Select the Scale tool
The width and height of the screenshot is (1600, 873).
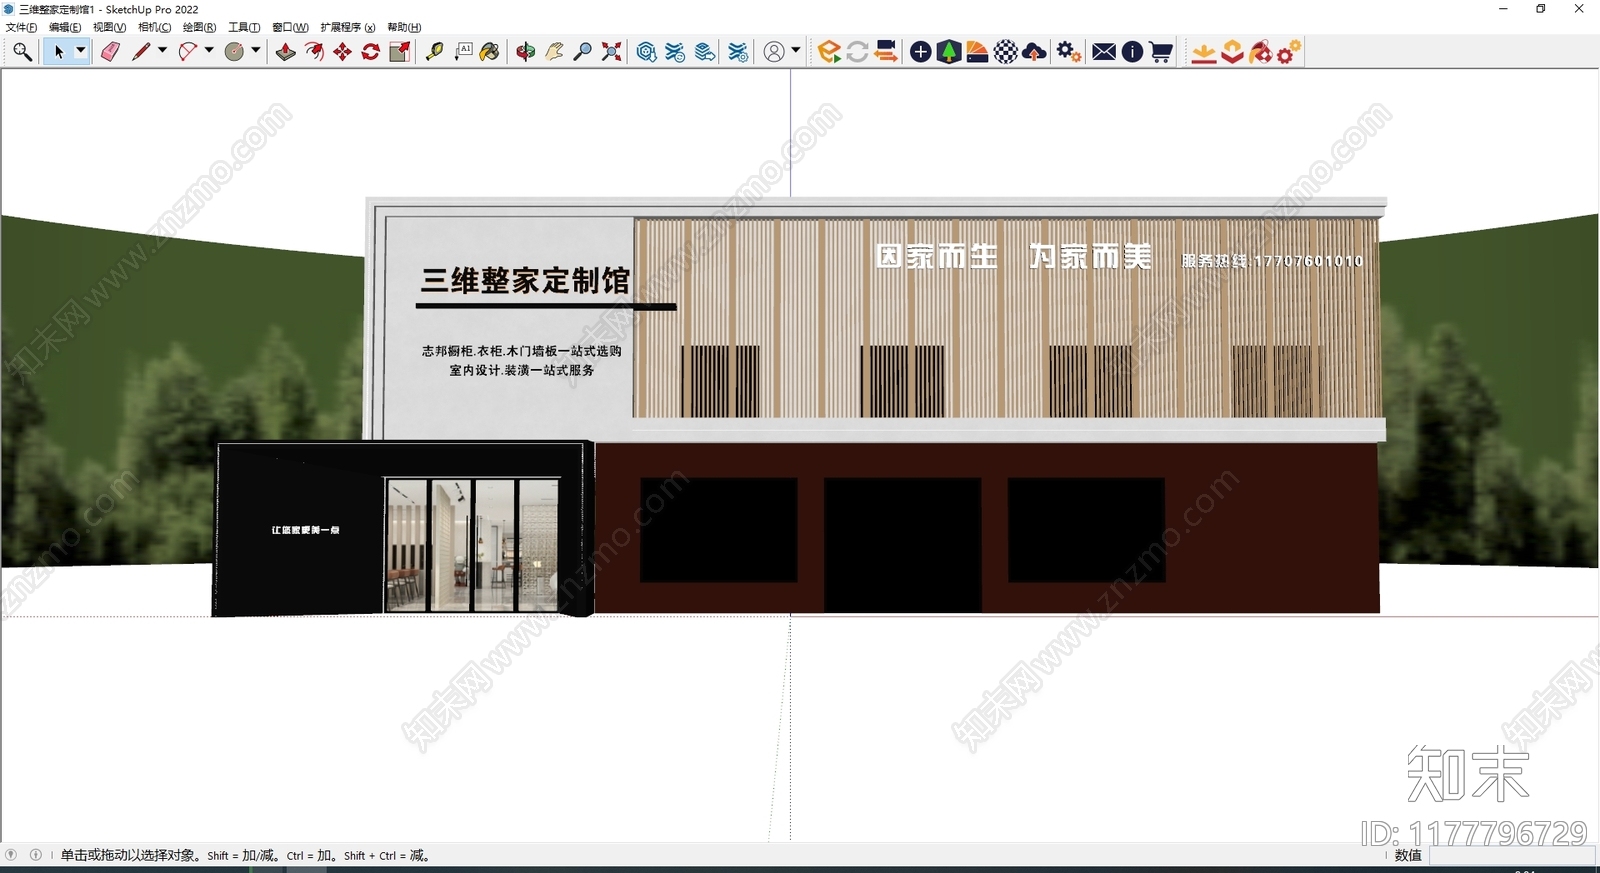coord(399,52)
